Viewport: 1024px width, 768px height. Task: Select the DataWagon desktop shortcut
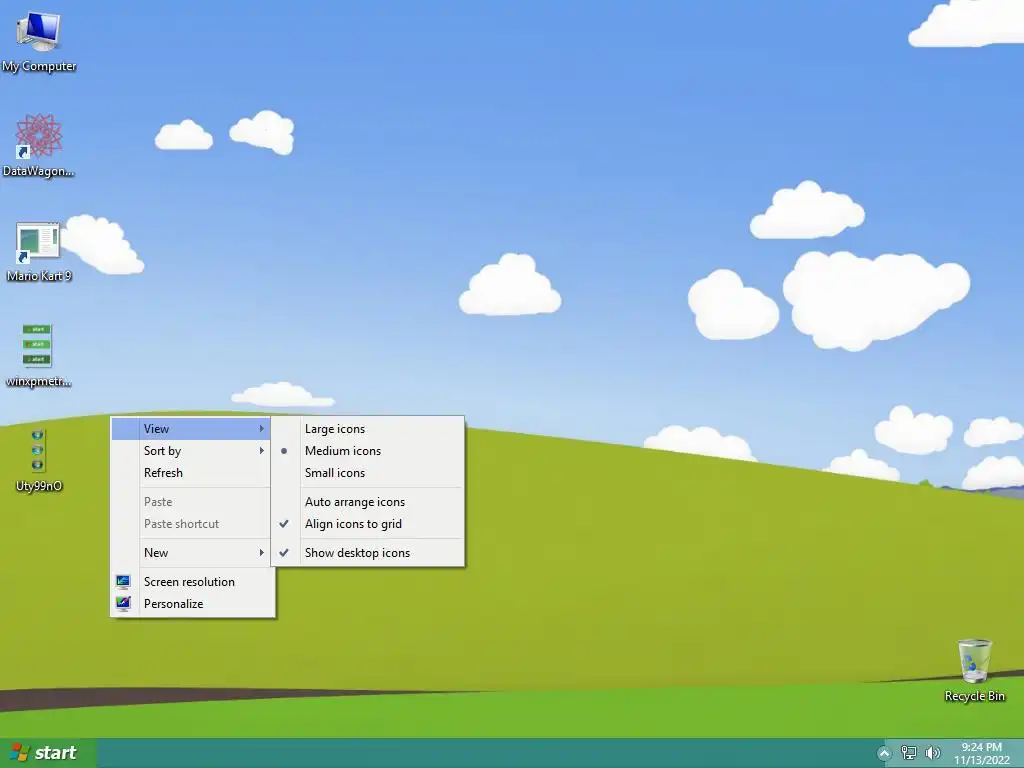click(39, 146)
